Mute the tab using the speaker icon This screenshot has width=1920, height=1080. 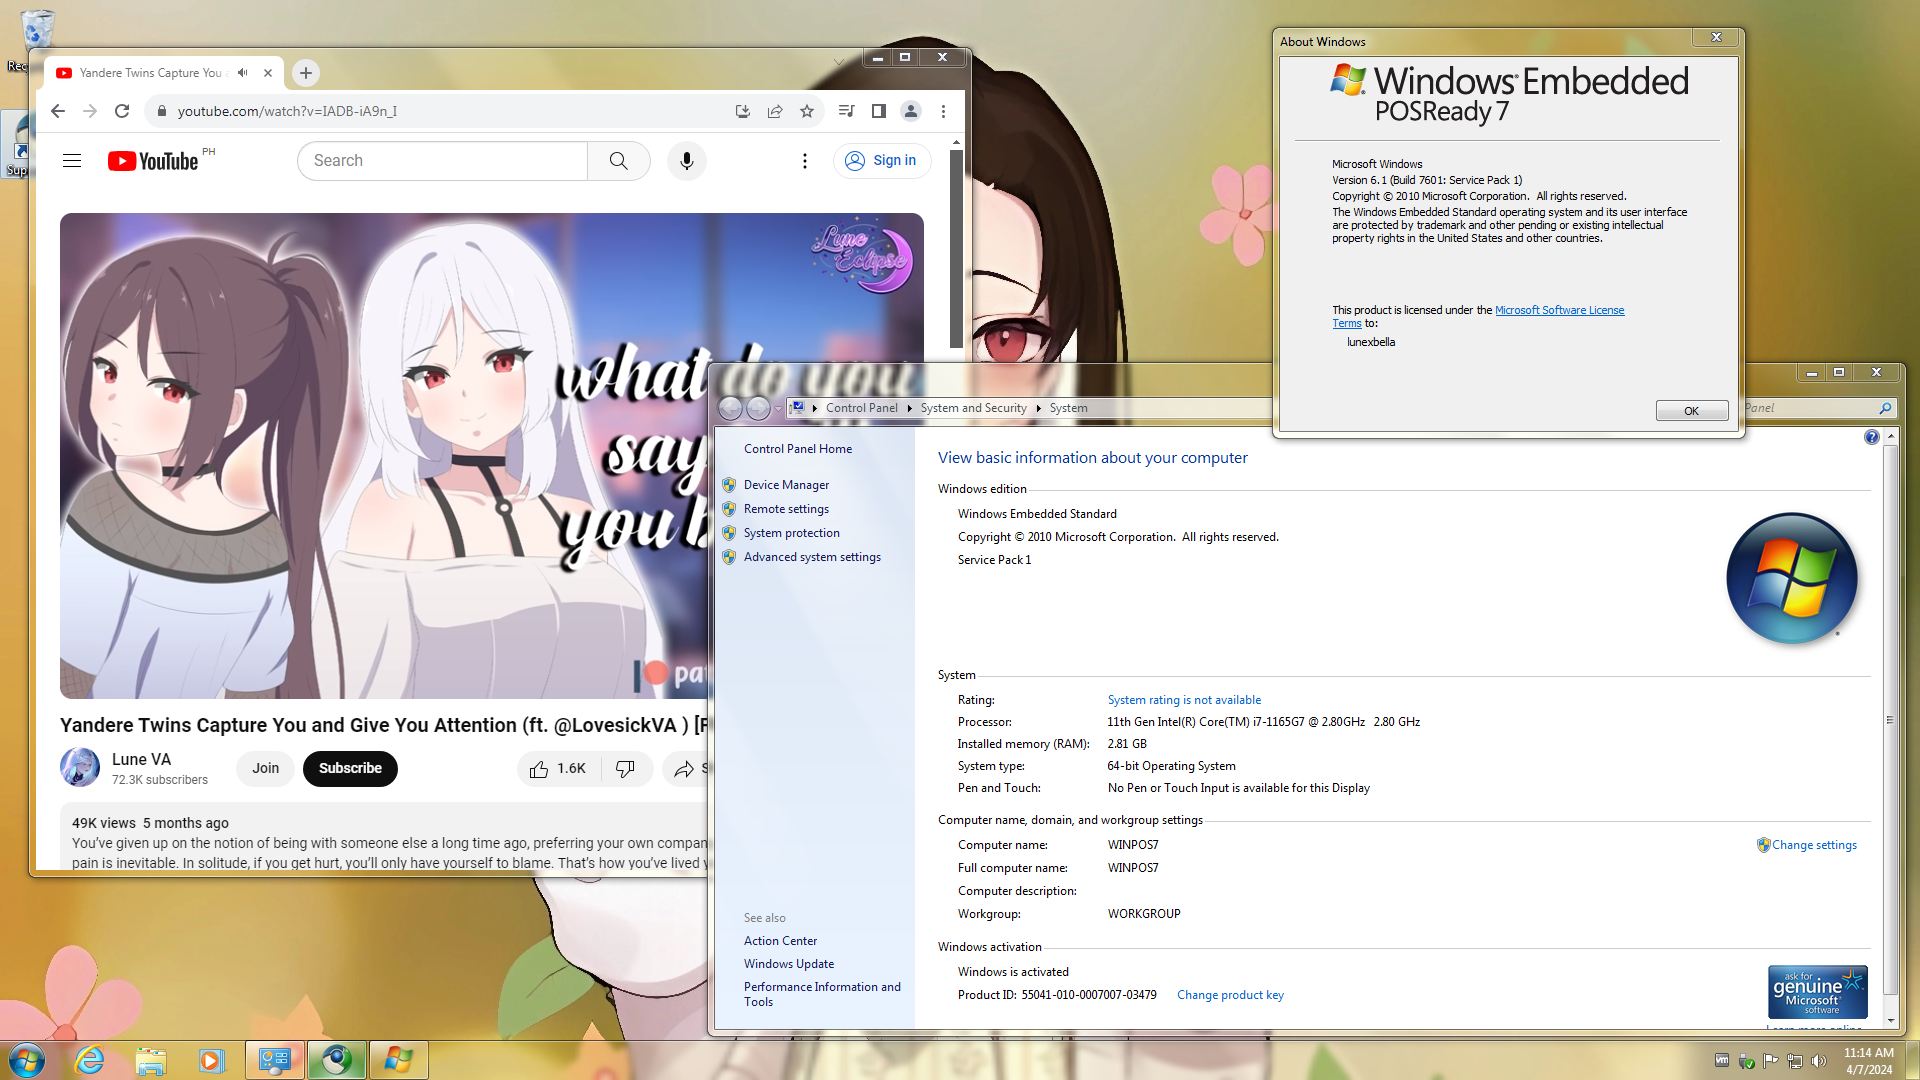coord(243,73)
